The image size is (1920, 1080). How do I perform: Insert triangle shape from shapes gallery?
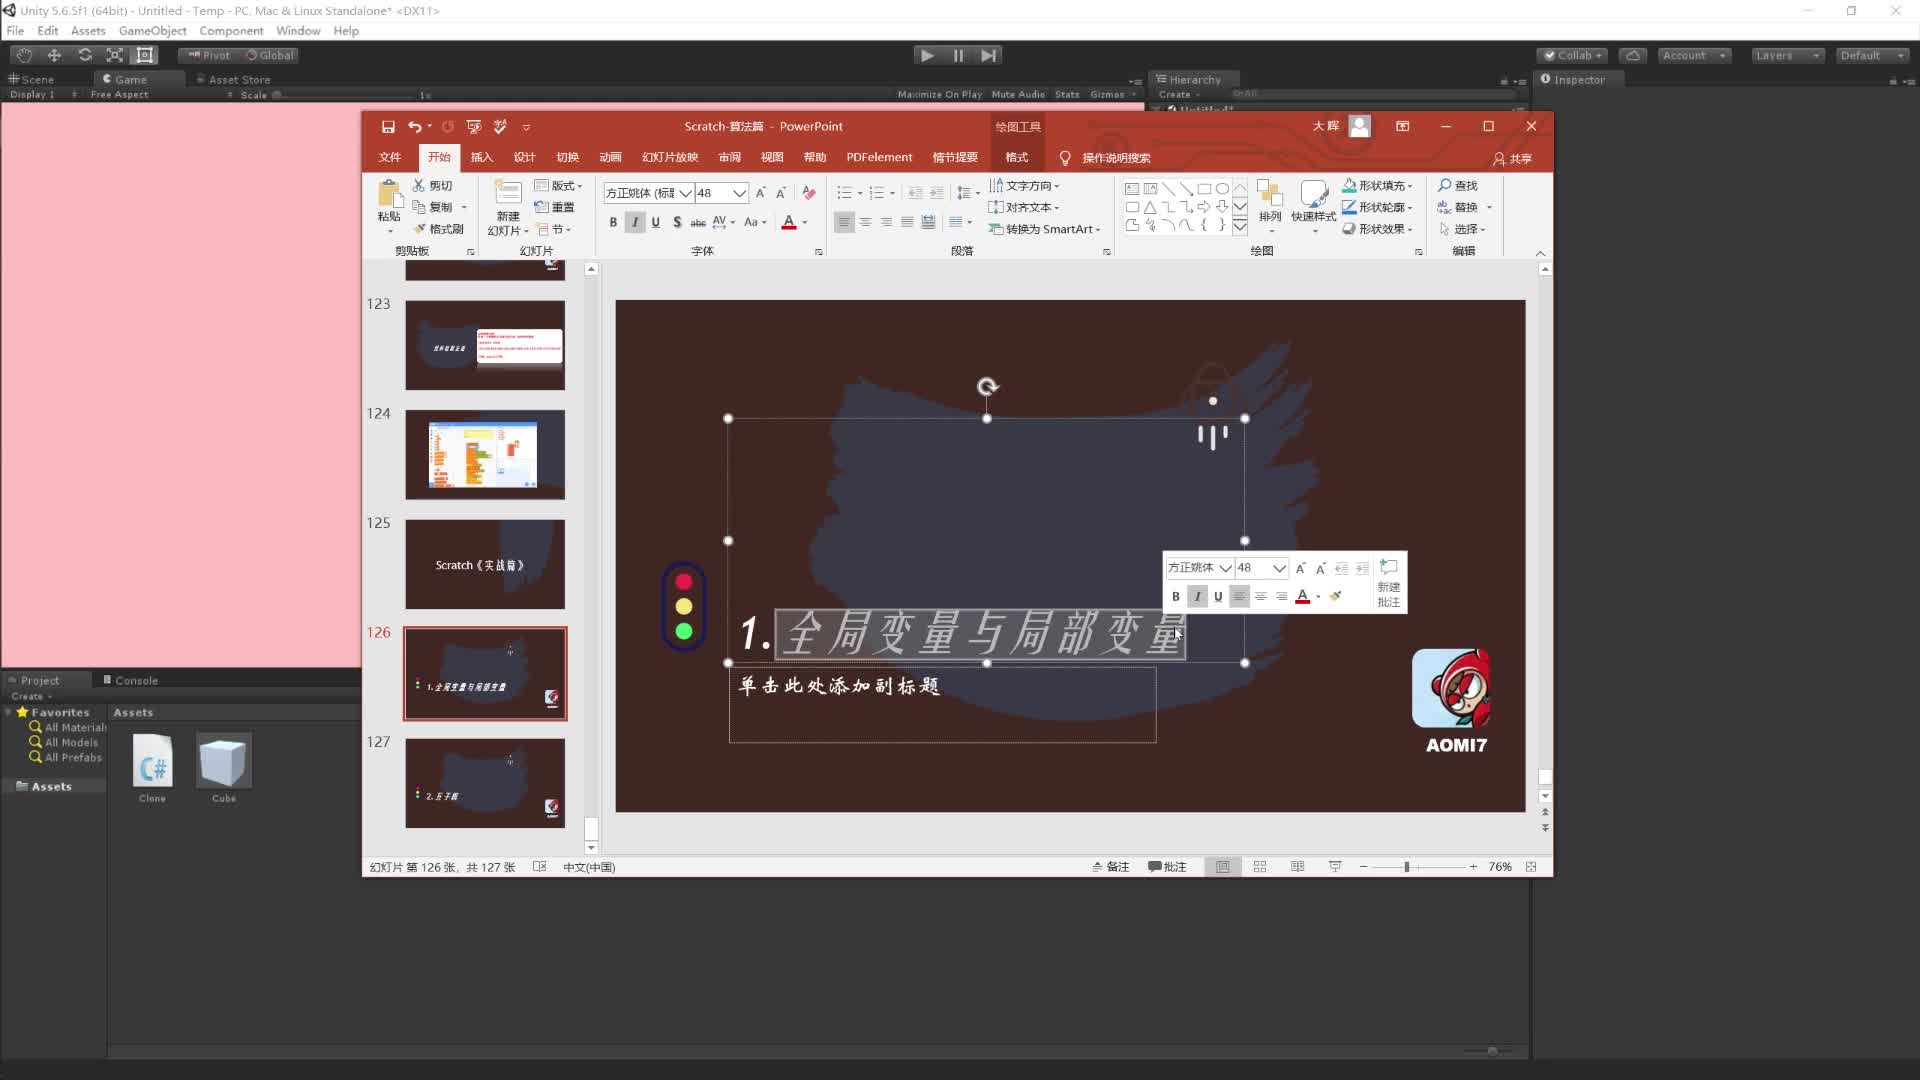1150,207
